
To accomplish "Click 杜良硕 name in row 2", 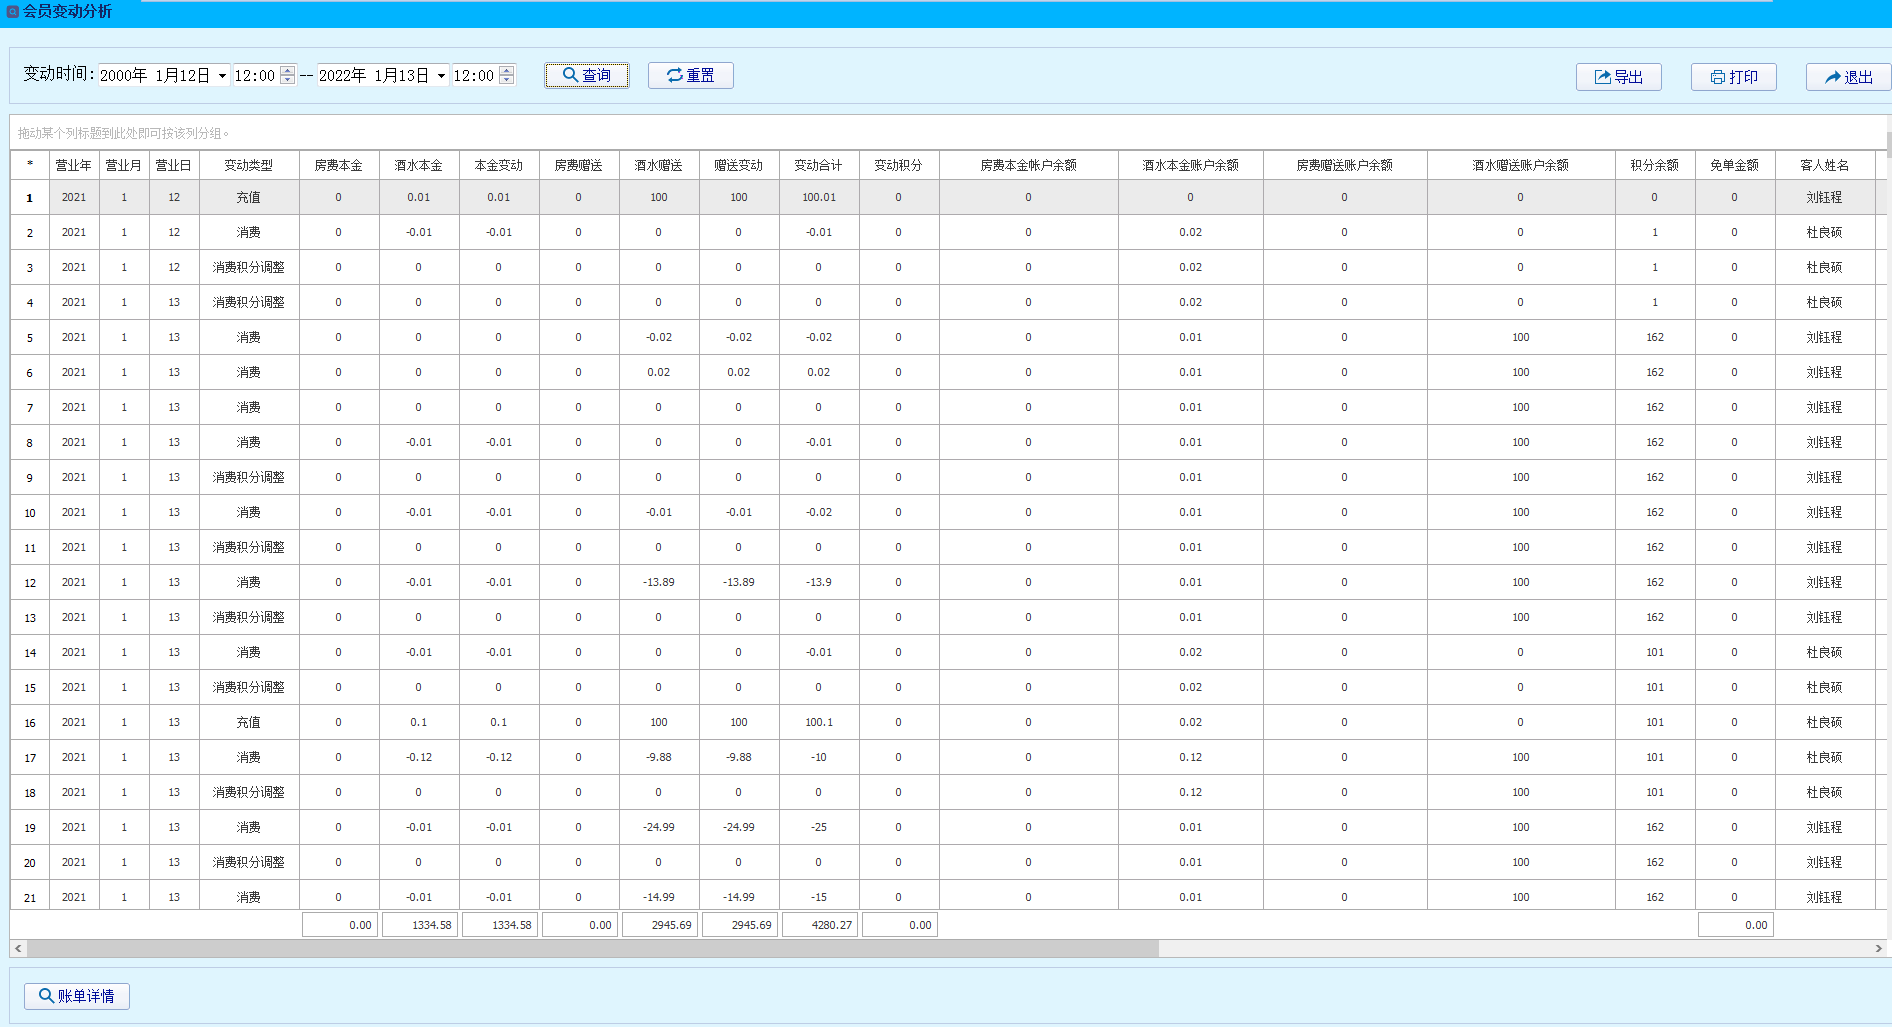I will click(1825, 232).
